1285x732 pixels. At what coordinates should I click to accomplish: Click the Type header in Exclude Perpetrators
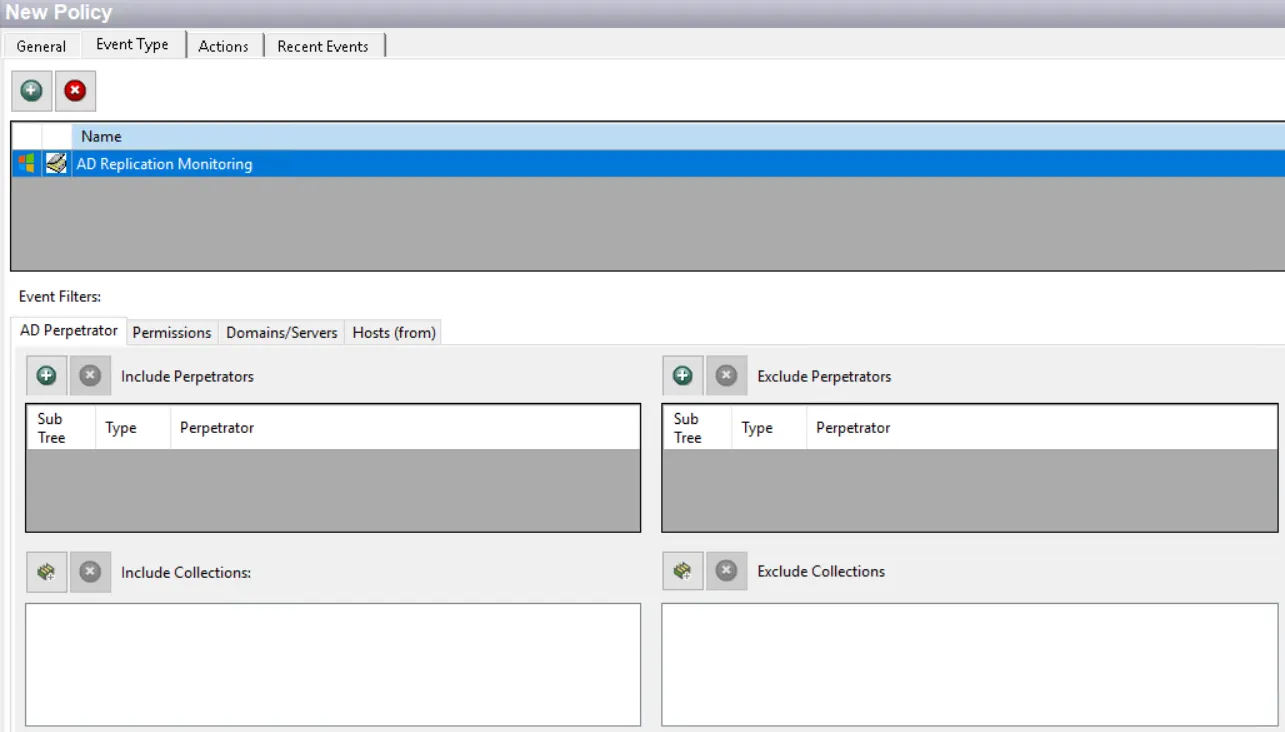[769, 428]
